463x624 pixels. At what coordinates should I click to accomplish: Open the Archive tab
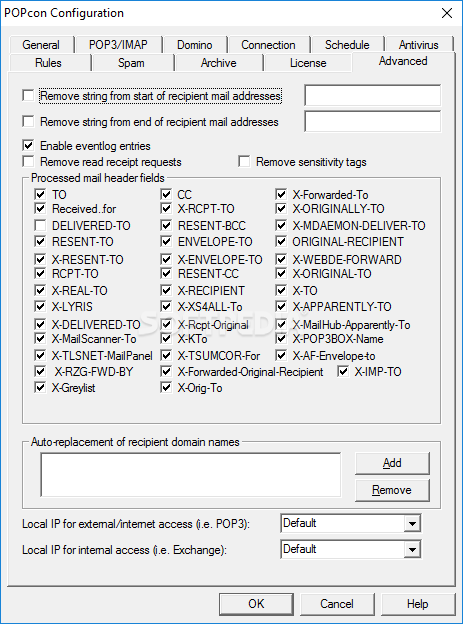tap(219, 63)
